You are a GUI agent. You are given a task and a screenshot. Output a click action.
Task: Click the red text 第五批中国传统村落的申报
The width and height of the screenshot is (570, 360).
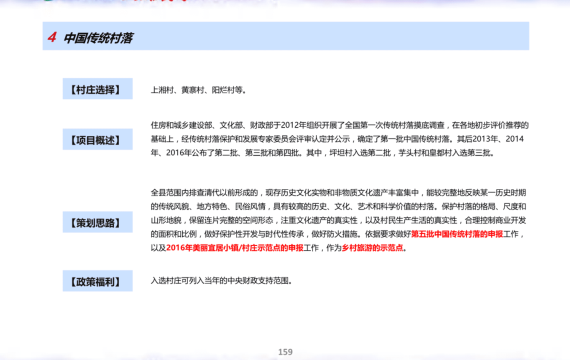pyautogui.click(x=457, y=234)
